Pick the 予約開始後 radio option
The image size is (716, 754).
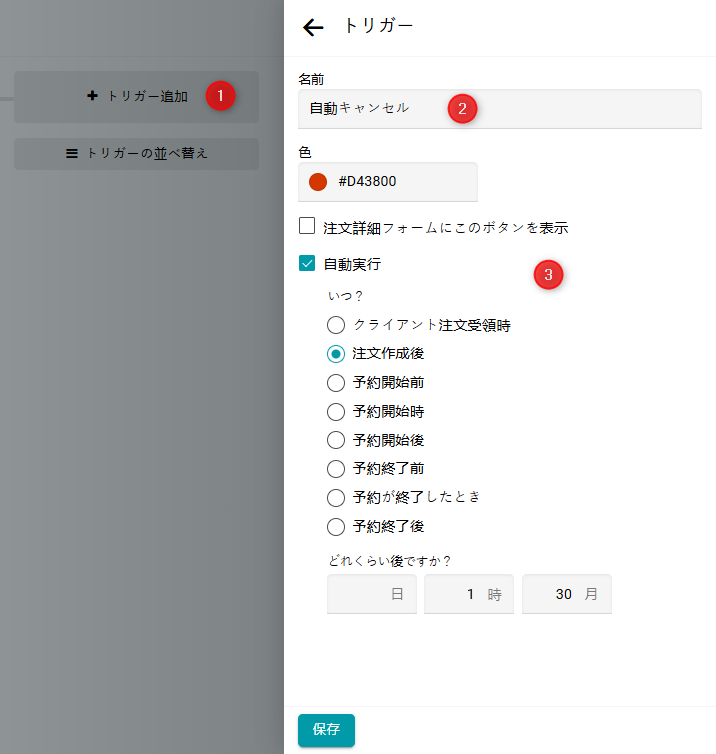(x=336, y=440)
